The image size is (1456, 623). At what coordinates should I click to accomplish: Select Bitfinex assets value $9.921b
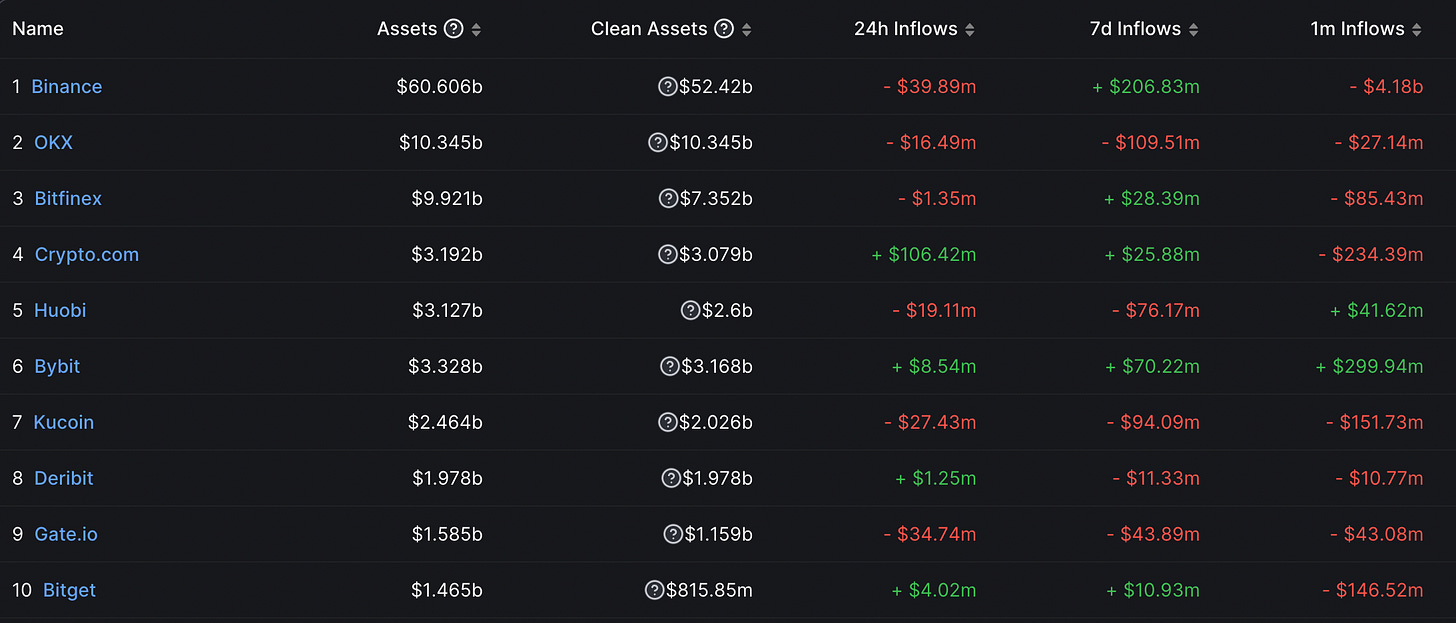(447, 199)
